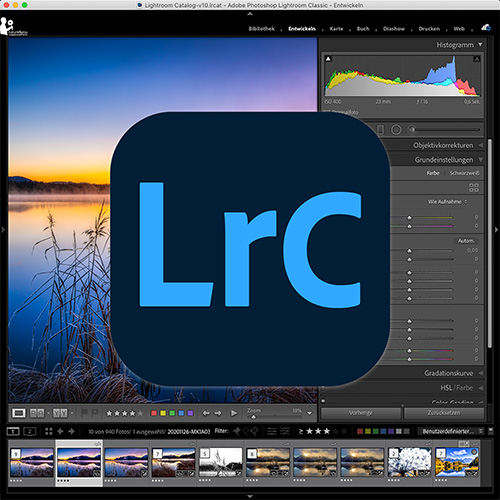Image resolution: width=500 pixels, height=500 pixels.
Task: Go to previous photo with left arrow
Action: (206, 413)
